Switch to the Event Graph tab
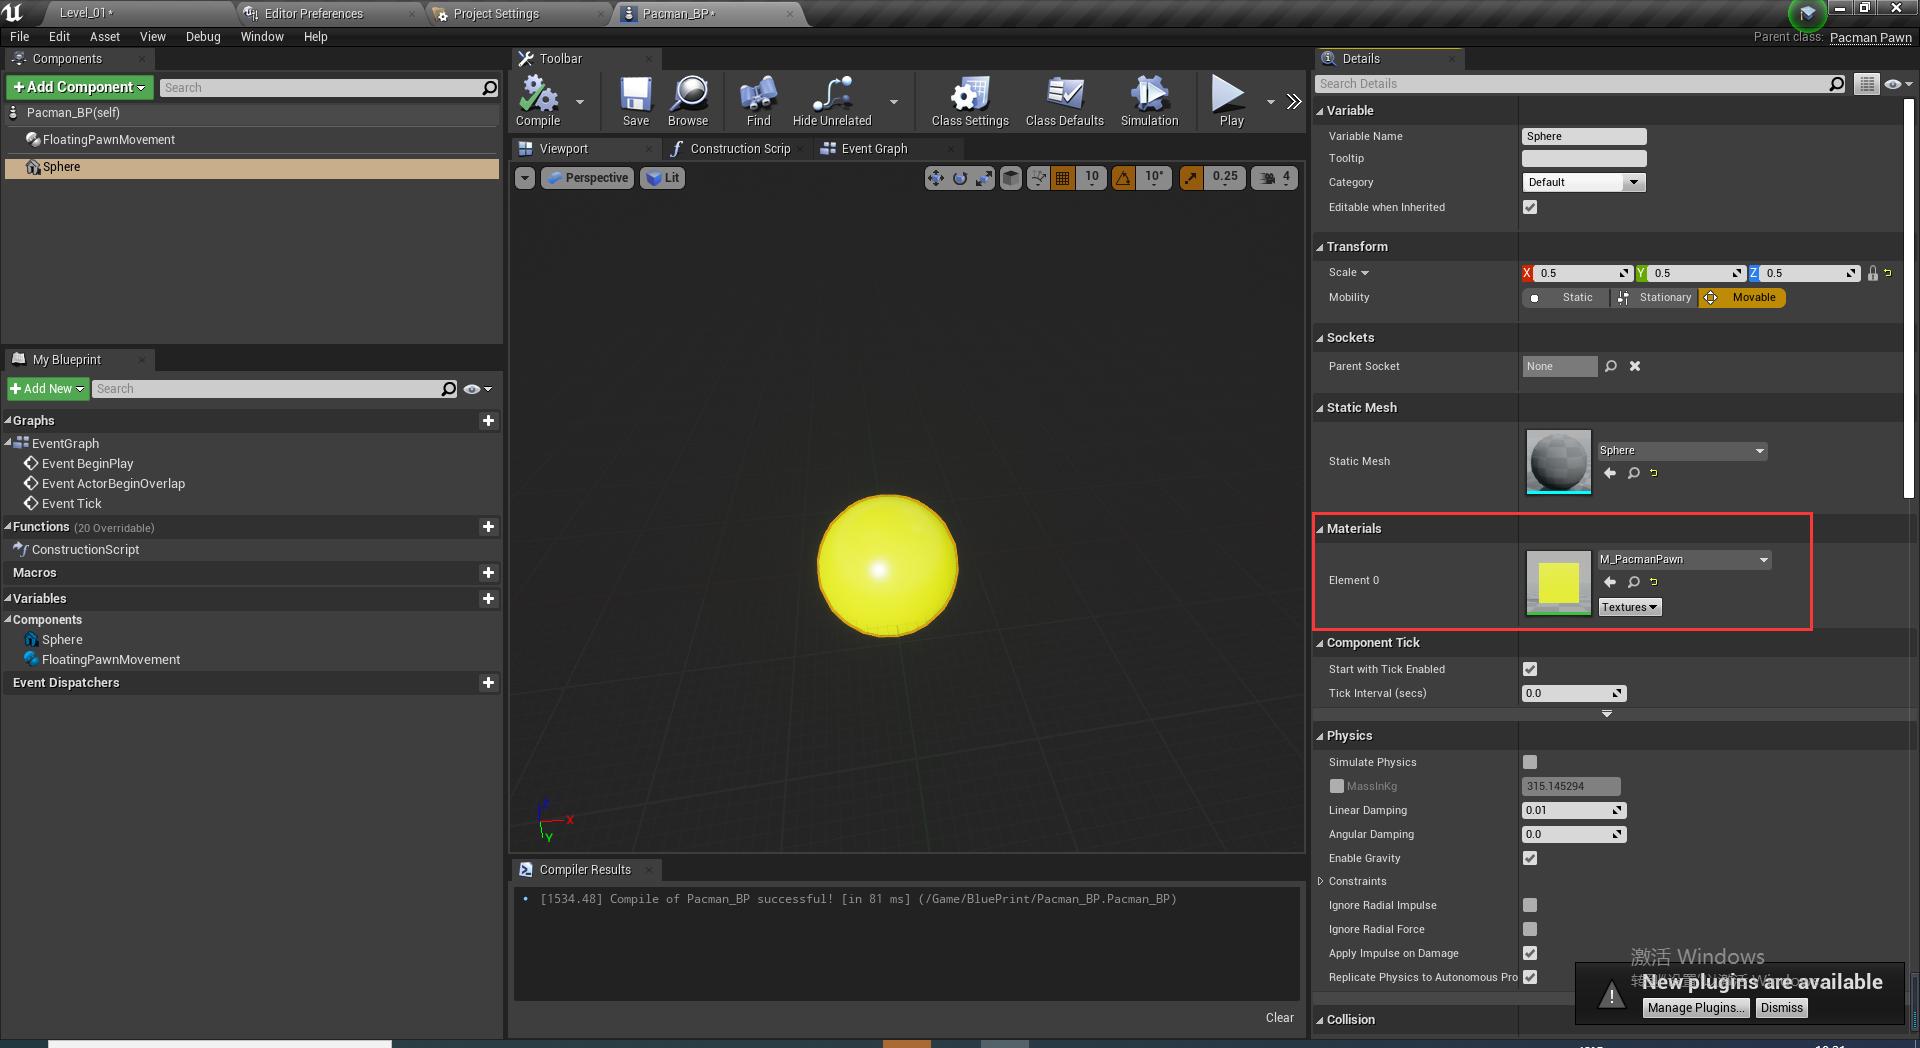The height and width of the screenshot is (1048, 1920). pyautogui.click(x=872, y=148)
